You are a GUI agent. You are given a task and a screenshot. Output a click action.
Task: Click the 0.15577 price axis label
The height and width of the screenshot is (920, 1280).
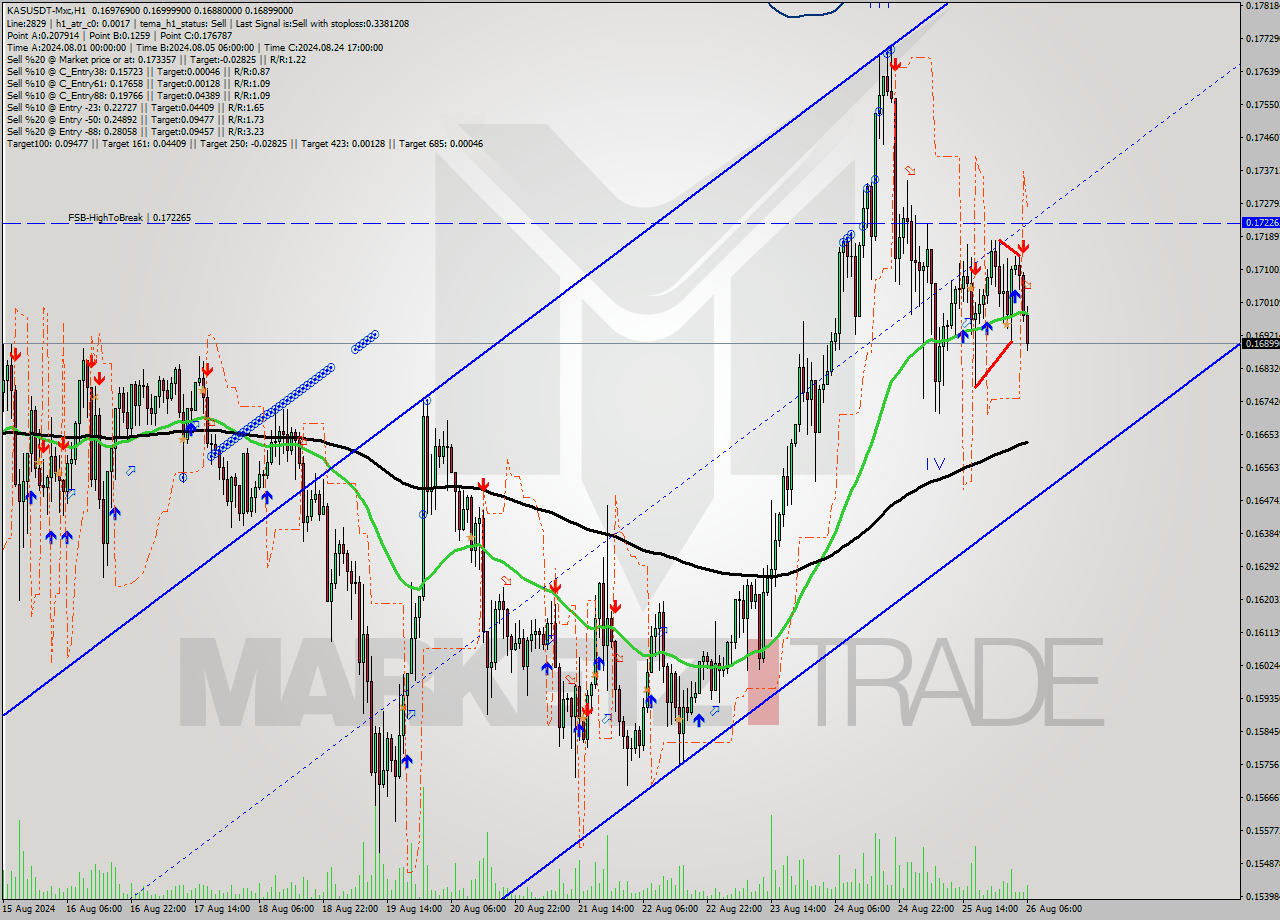(1263, 831)
